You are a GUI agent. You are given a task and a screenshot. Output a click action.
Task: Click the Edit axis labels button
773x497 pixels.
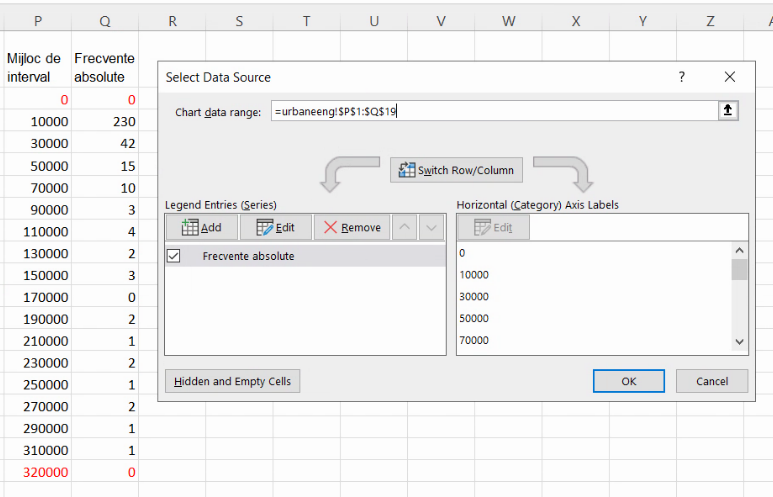coord(493,227)
